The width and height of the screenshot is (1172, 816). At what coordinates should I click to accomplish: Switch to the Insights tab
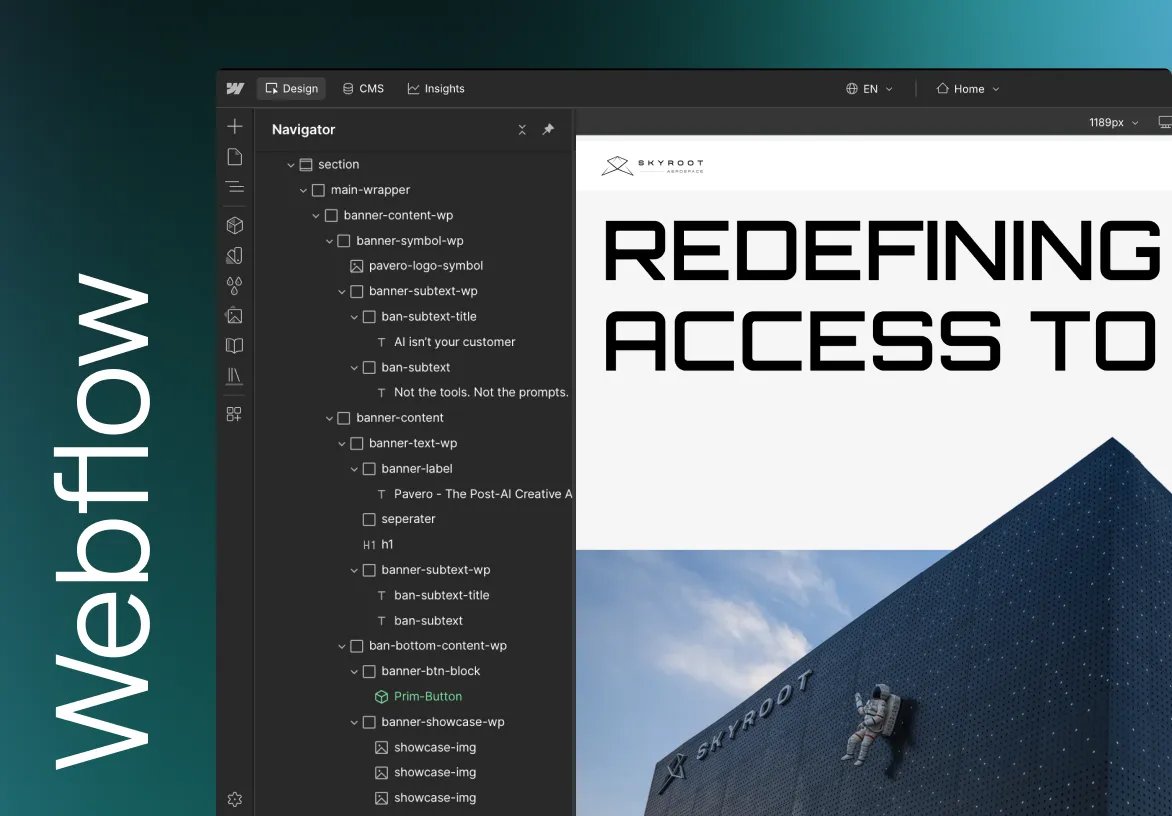point(436,88)
